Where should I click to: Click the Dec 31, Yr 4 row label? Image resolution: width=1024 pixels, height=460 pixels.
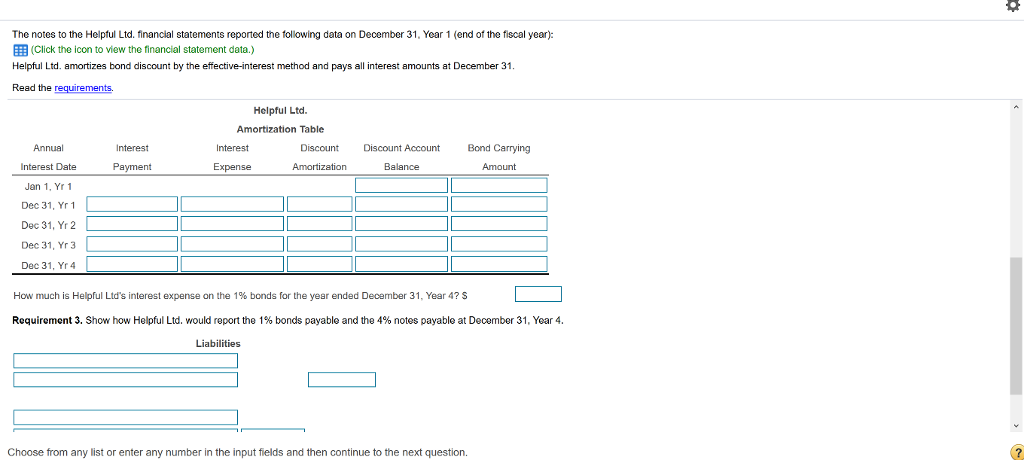(48, 266)
